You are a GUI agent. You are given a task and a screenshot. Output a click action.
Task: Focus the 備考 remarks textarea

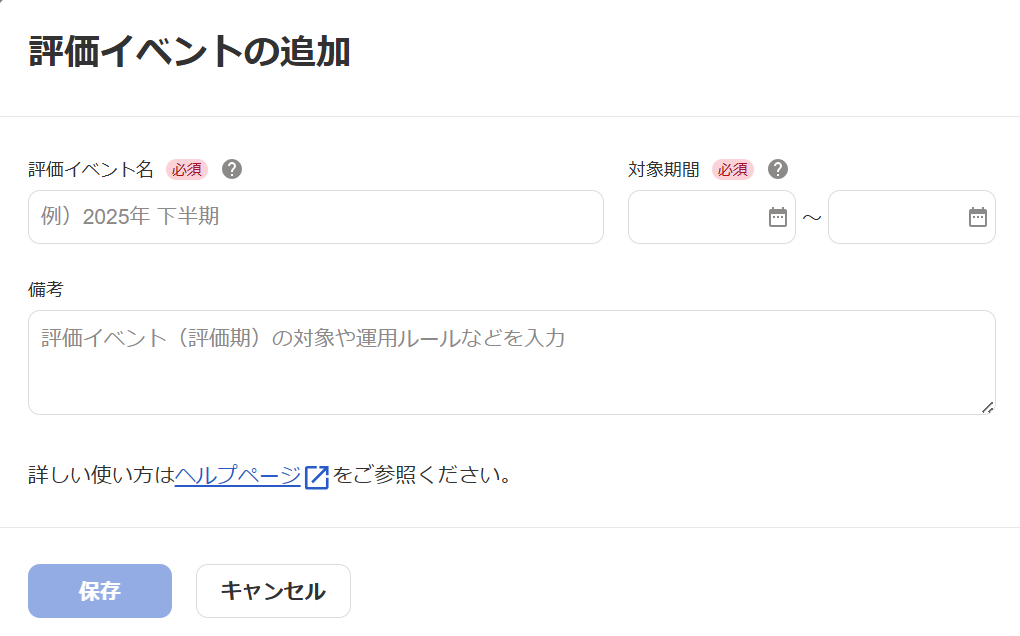(x=500, y=360)
